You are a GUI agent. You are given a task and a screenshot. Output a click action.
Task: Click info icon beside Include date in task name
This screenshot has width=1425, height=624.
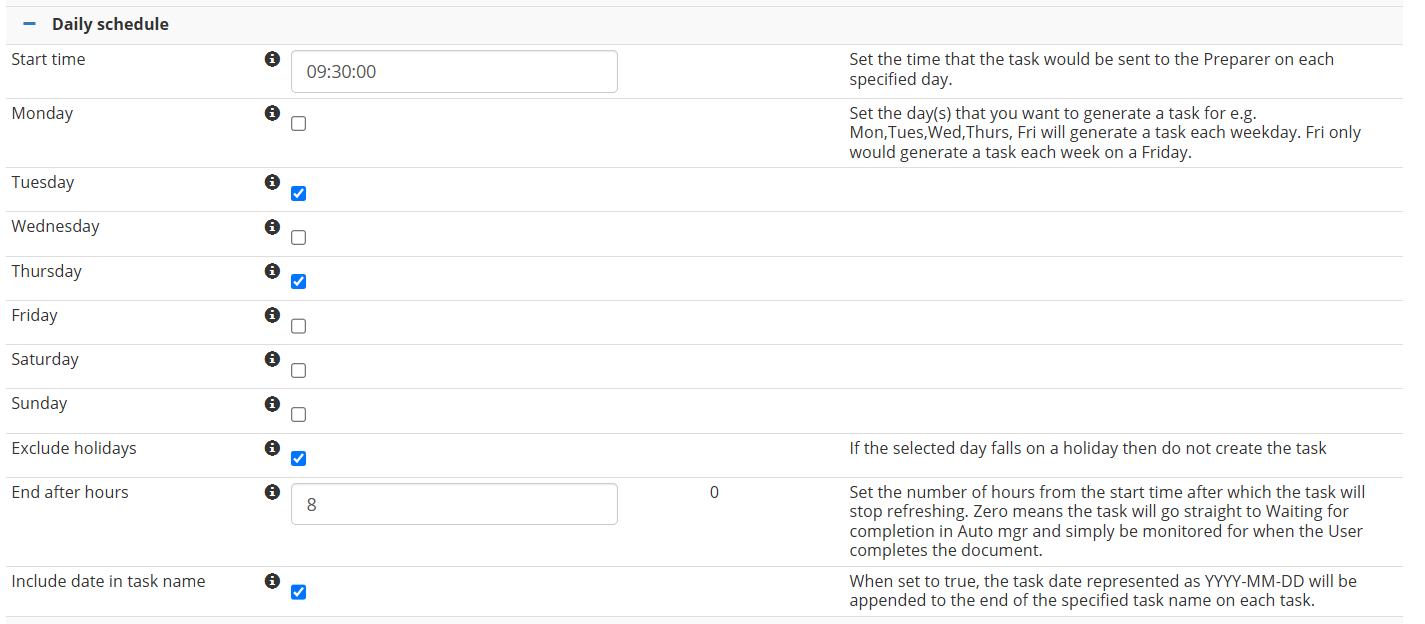click(272, 581)
